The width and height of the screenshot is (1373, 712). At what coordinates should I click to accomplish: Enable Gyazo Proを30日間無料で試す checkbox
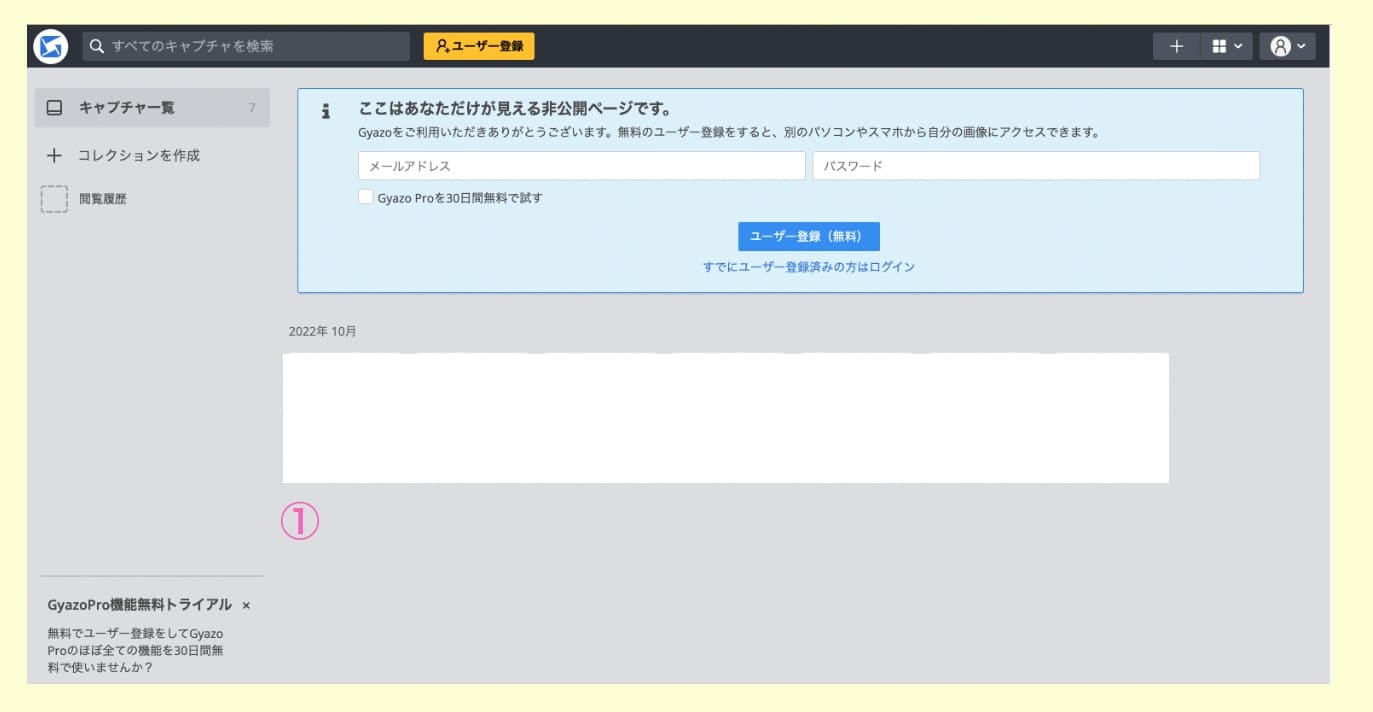coord(366,197)
